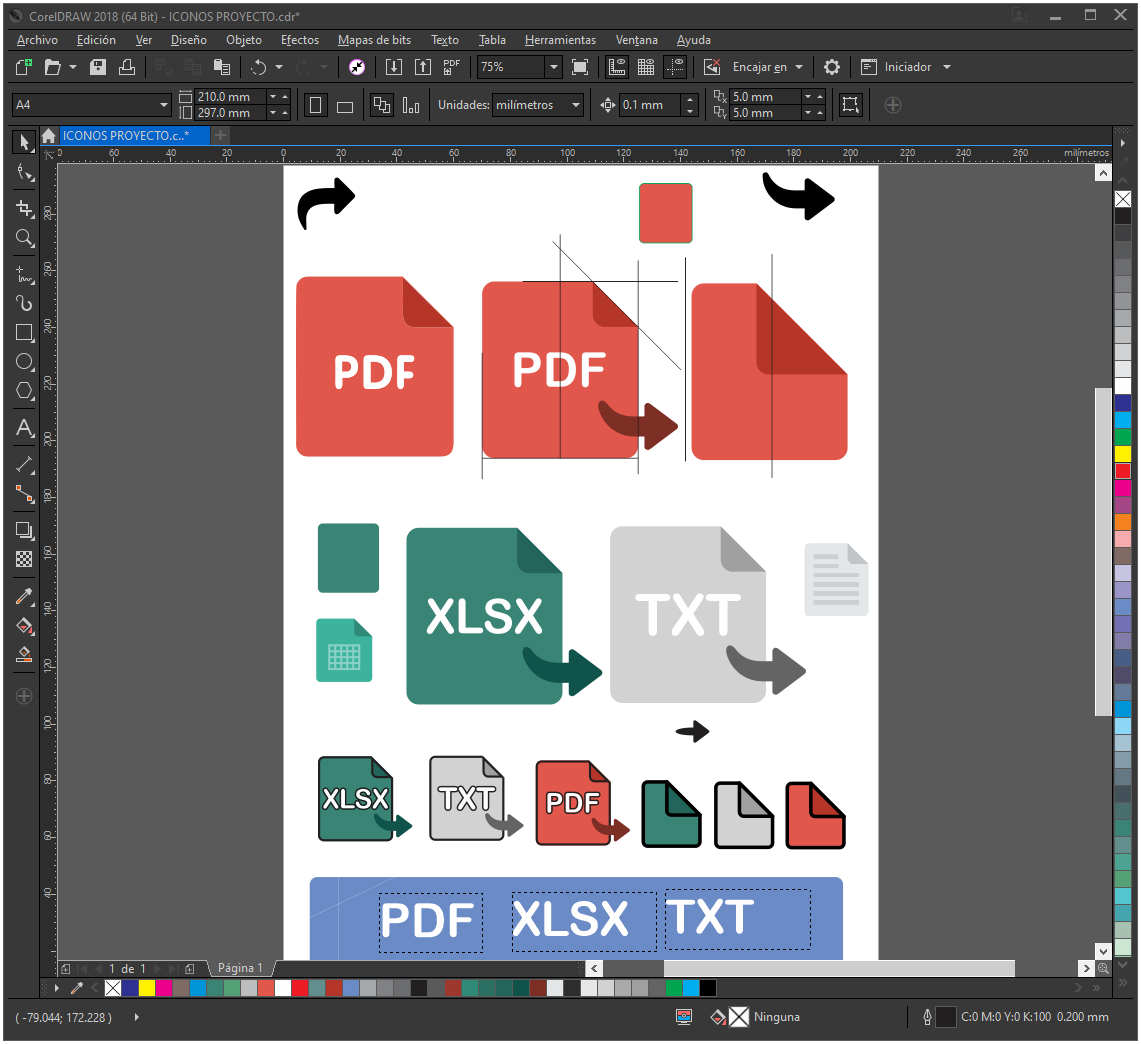
Task: Activate the Text tool
Action: (24, 428)
